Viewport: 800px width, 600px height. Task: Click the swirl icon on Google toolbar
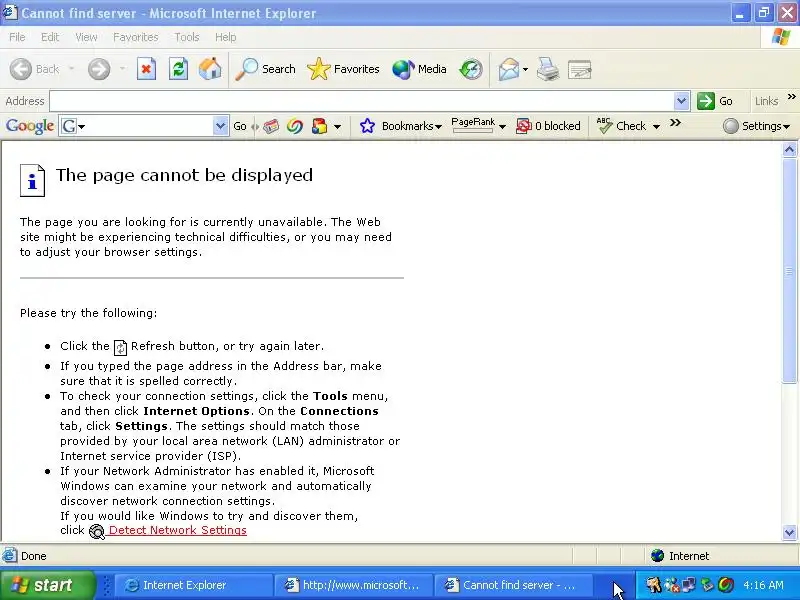[x=295, y=126]
